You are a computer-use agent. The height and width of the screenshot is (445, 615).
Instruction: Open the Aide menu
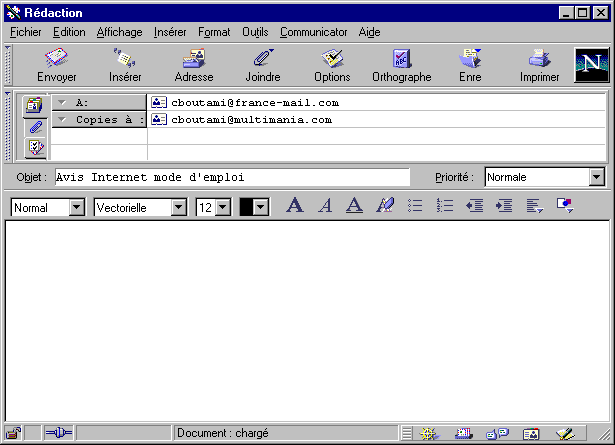[x=369, y=32]
